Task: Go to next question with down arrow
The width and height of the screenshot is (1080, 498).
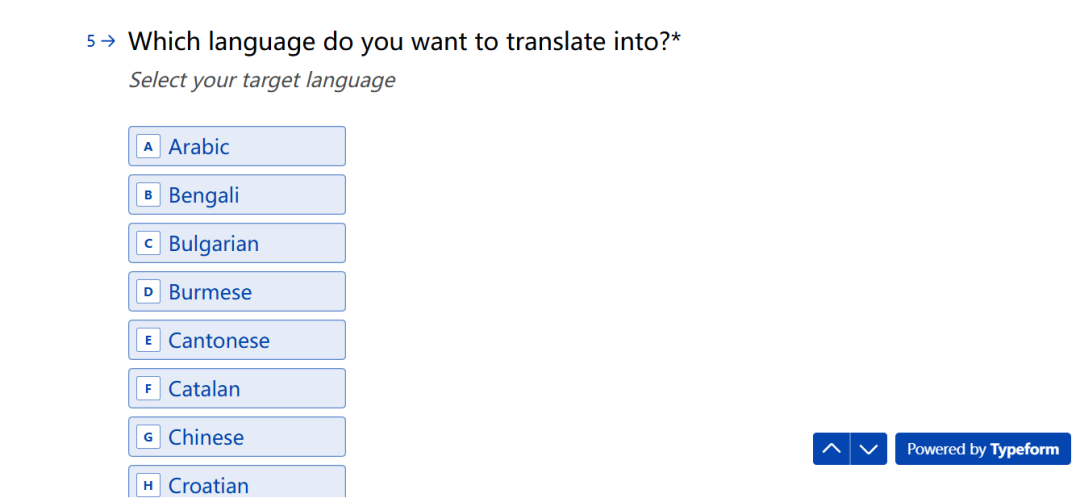Action: tap(869, 449)
